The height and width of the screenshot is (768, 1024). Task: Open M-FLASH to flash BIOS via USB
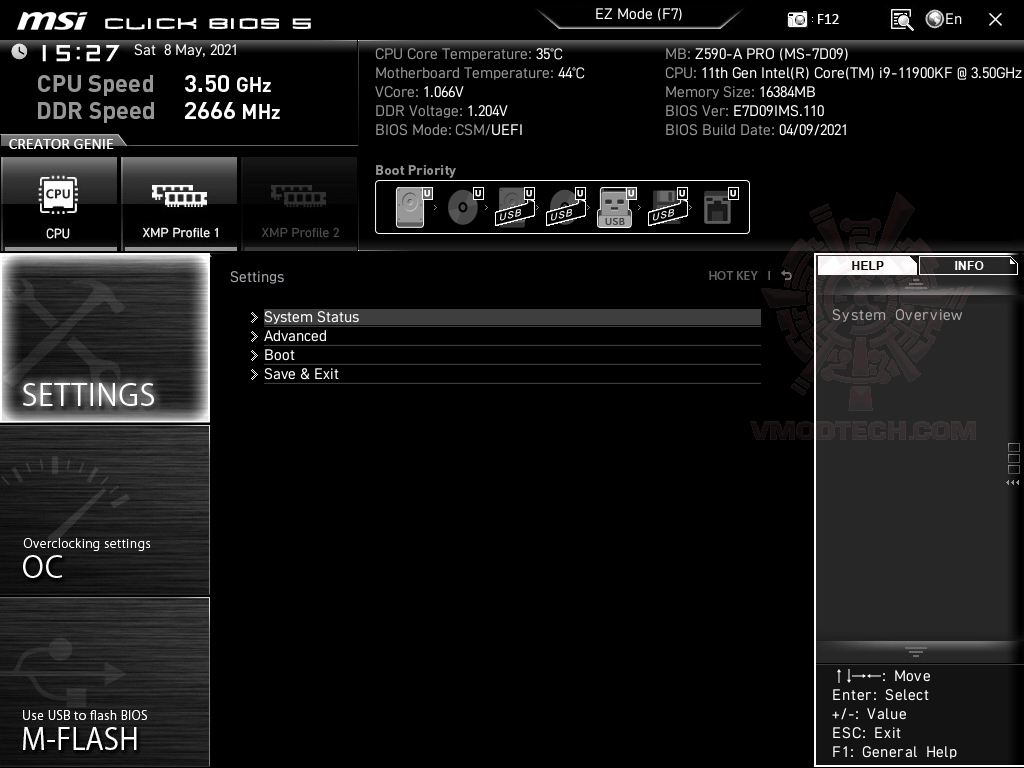coord(104,683)
